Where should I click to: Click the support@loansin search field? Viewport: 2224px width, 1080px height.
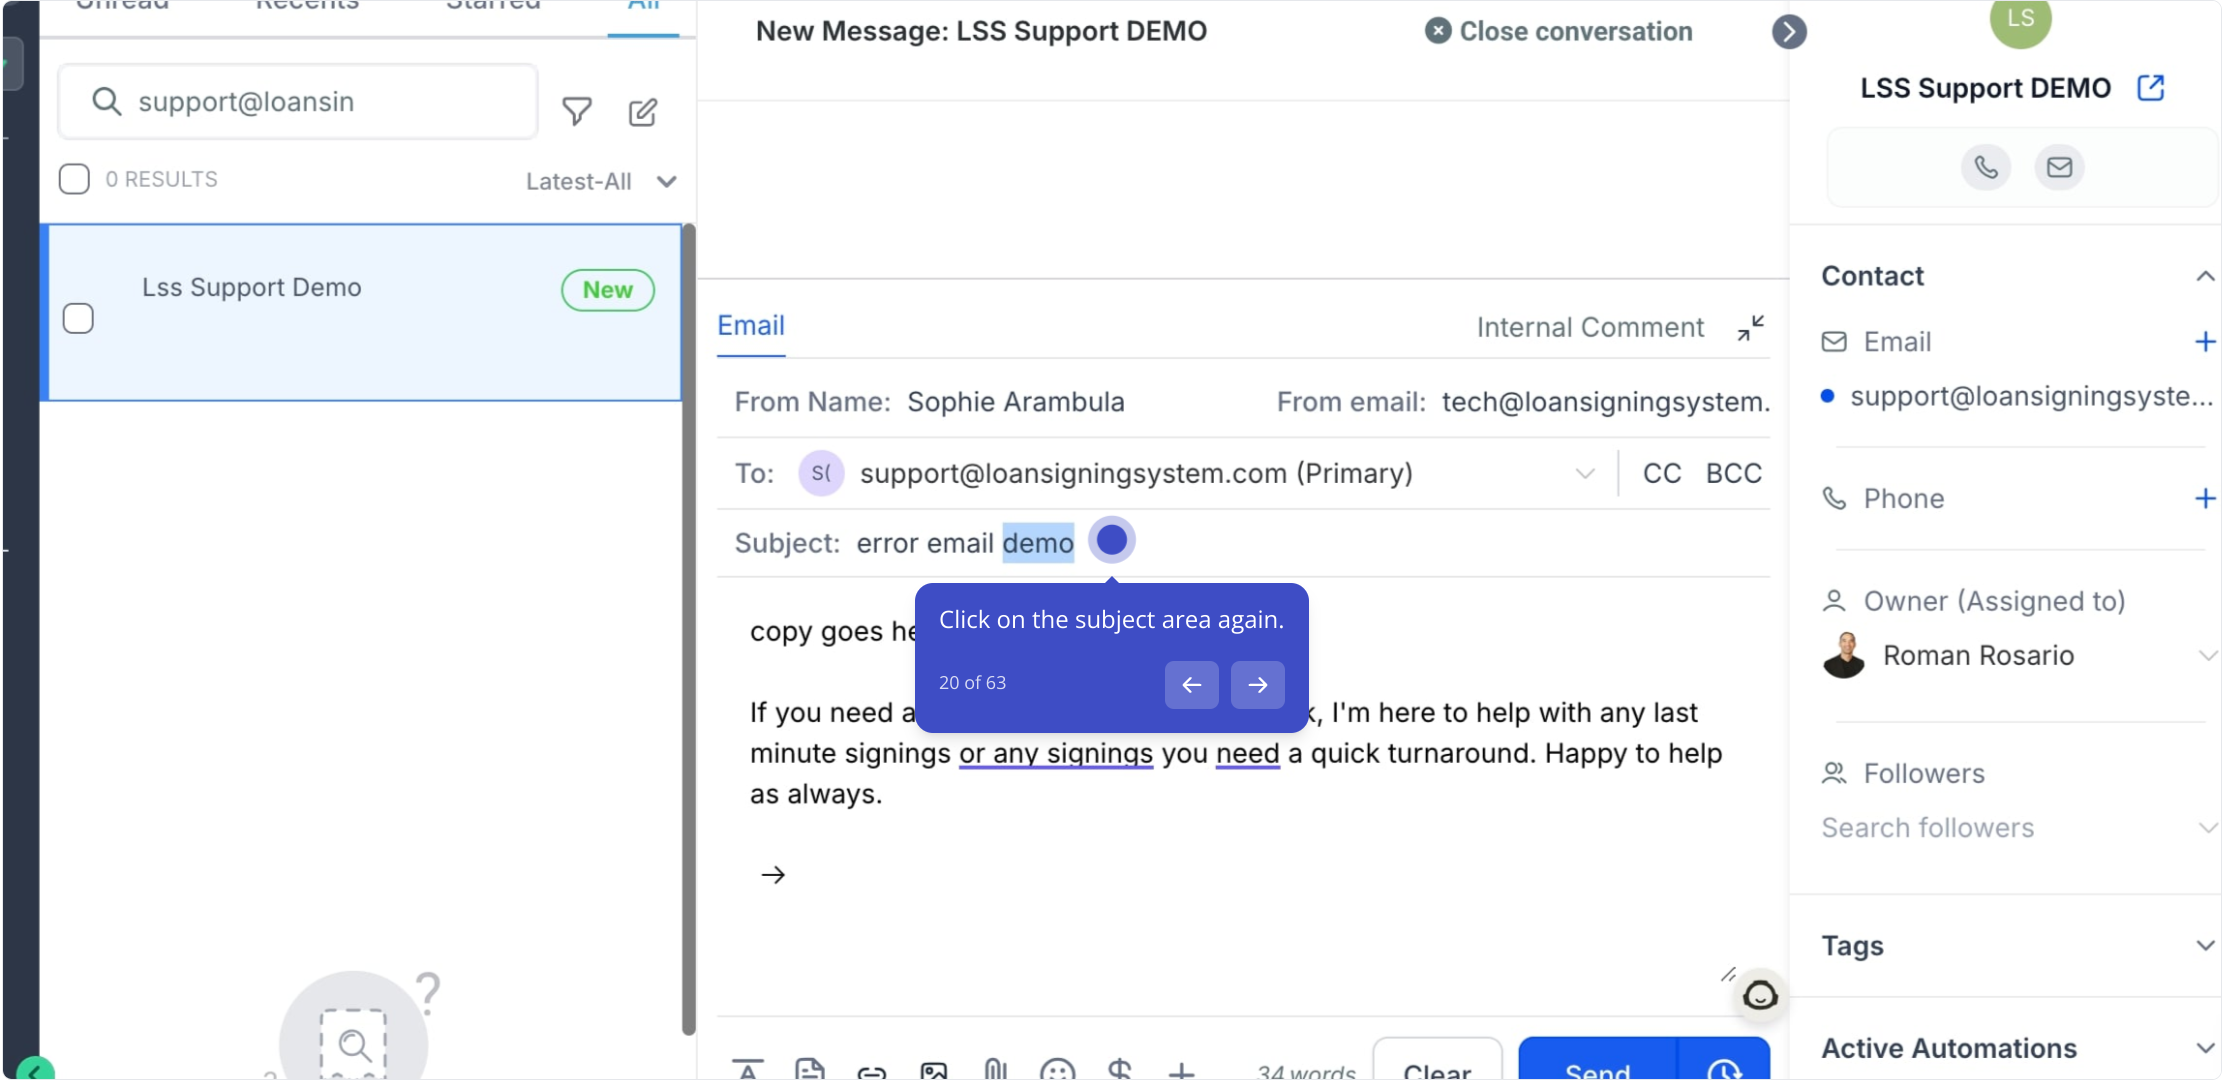click(298, 102)
